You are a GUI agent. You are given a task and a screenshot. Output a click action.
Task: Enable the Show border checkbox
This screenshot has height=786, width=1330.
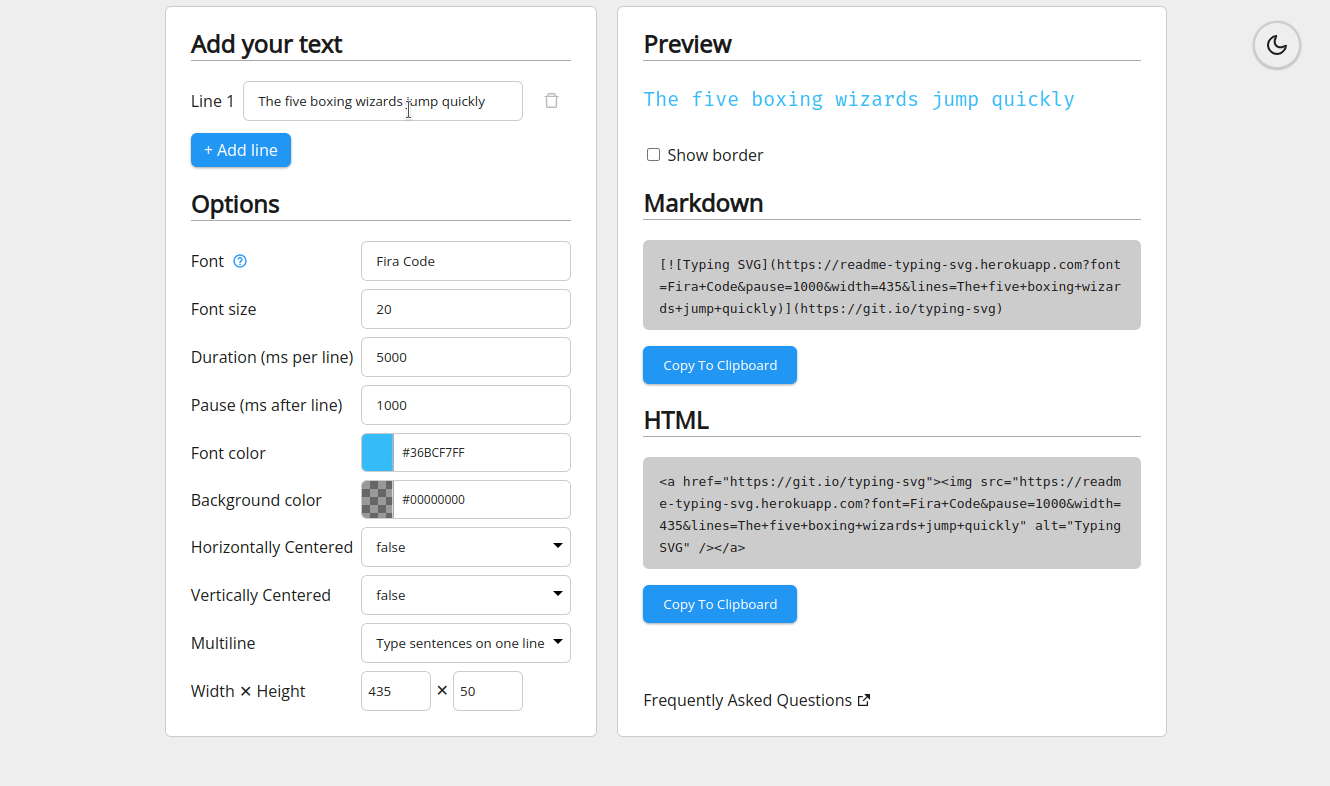click(x=653, y=154)
